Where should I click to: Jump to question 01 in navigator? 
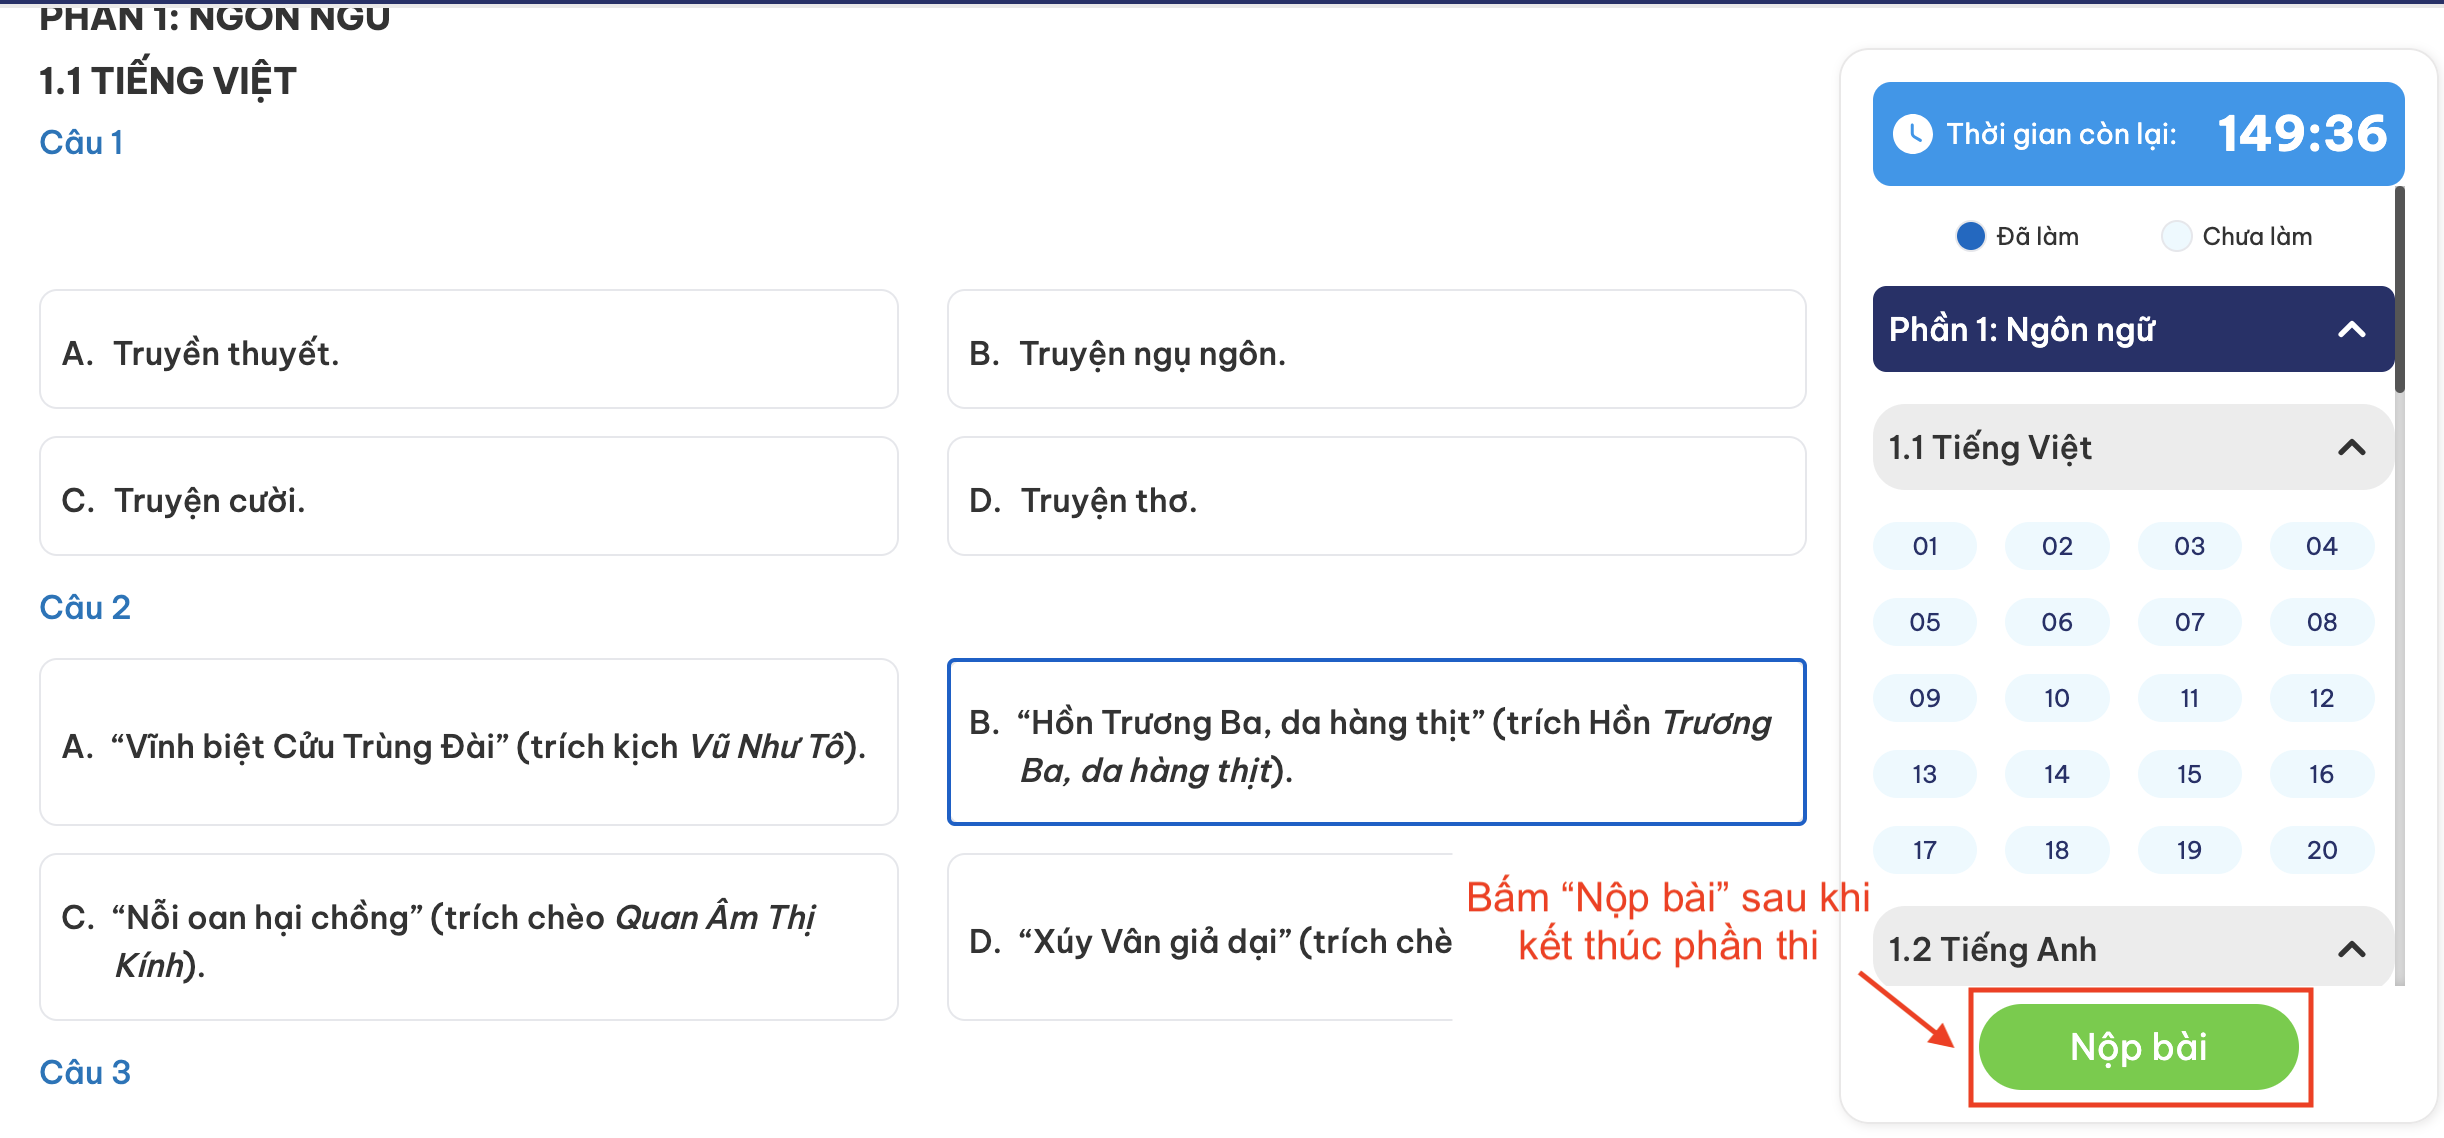(1924, 547)
